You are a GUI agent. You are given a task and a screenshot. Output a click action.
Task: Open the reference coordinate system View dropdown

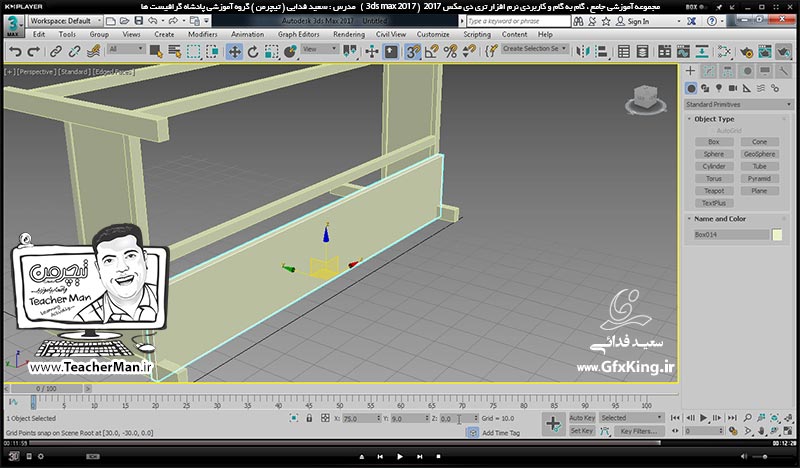click(x=319, y=49)
